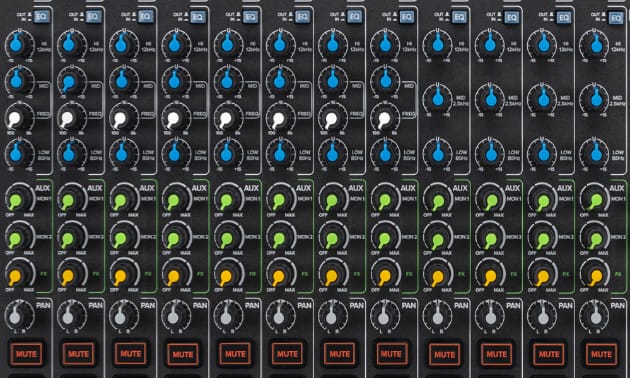This screenshot has height=378, width=630.
Task: Mute the first channel strip
Action: (26, 354)
